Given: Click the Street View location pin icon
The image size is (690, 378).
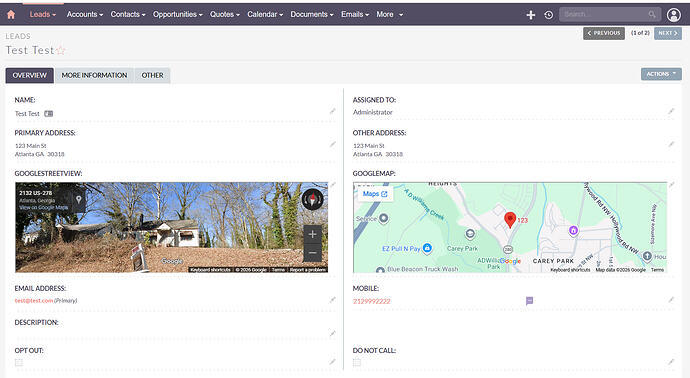Looking at the screenshot, I should click(79, 199).
